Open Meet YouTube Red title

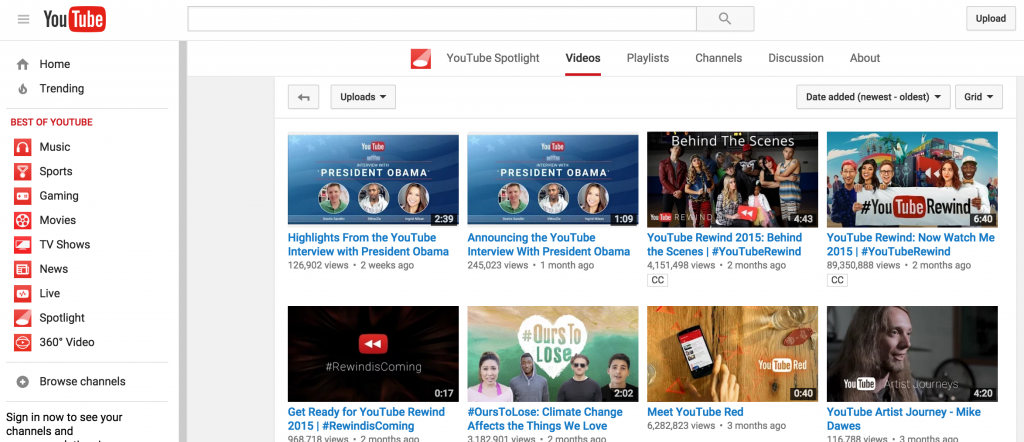click(x=696, y=412)
